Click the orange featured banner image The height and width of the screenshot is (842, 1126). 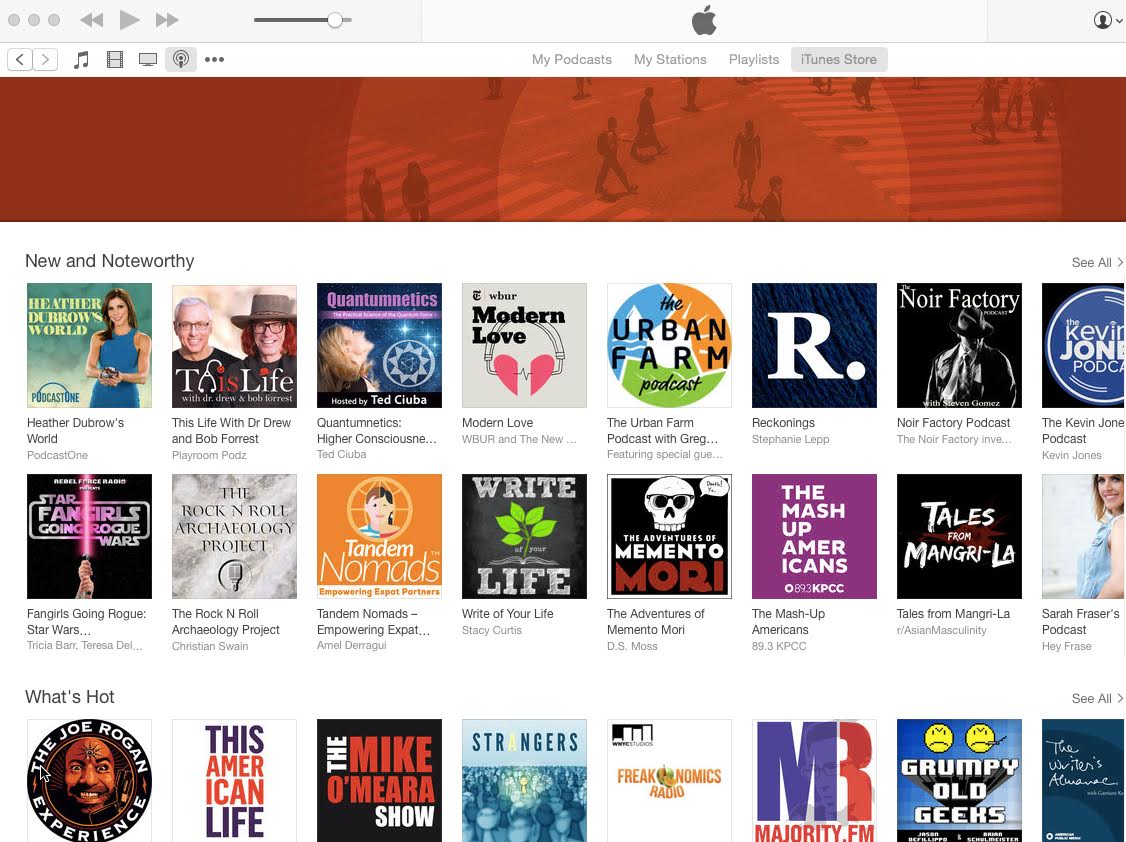[563, 149]
